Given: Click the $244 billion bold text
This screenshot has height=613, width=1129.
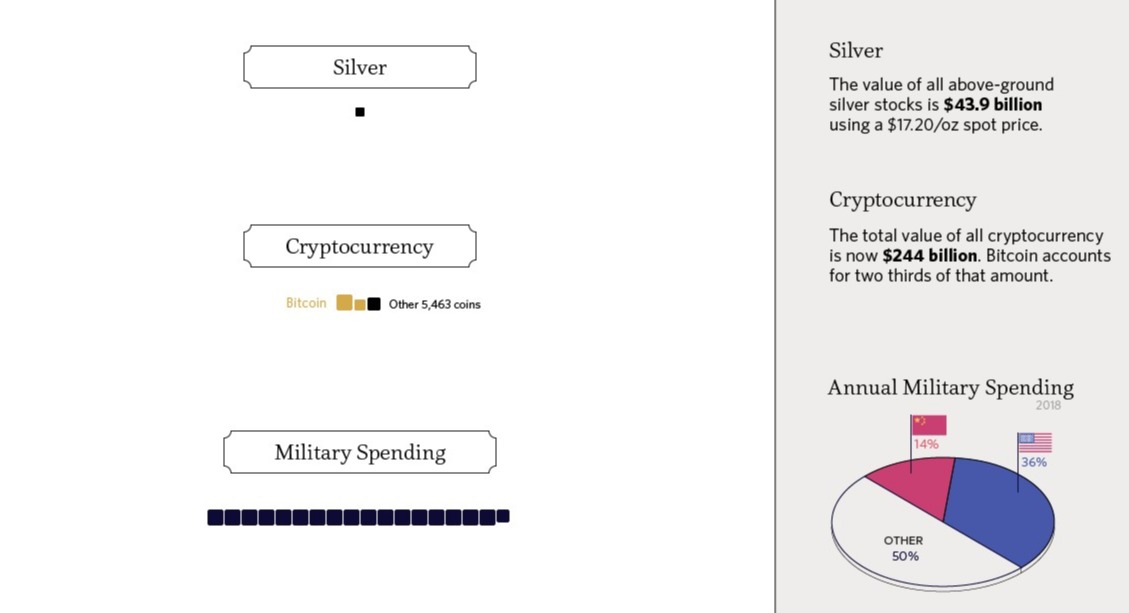Looking at the screenshot, I should click(930, 256).
